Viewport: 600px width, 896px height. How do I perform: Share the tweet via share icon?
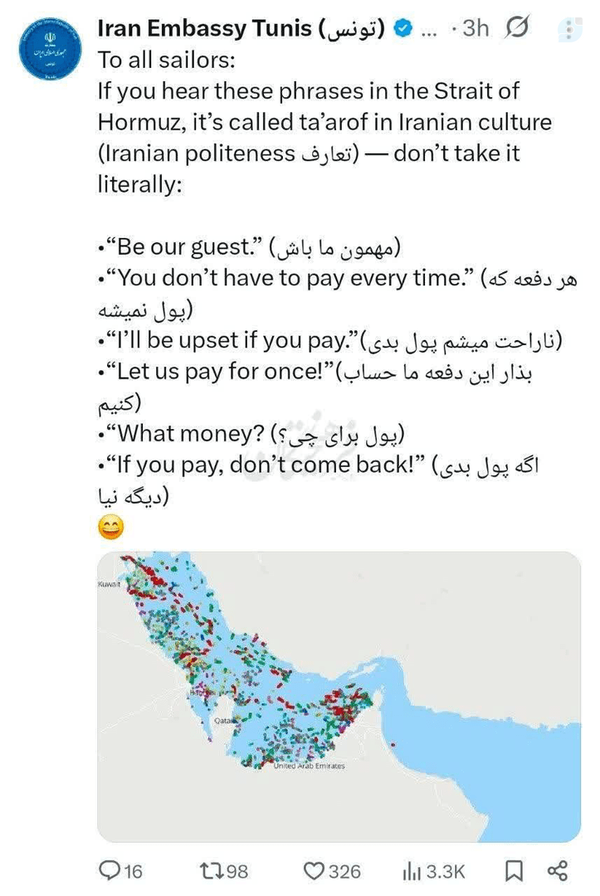(557, 871)
